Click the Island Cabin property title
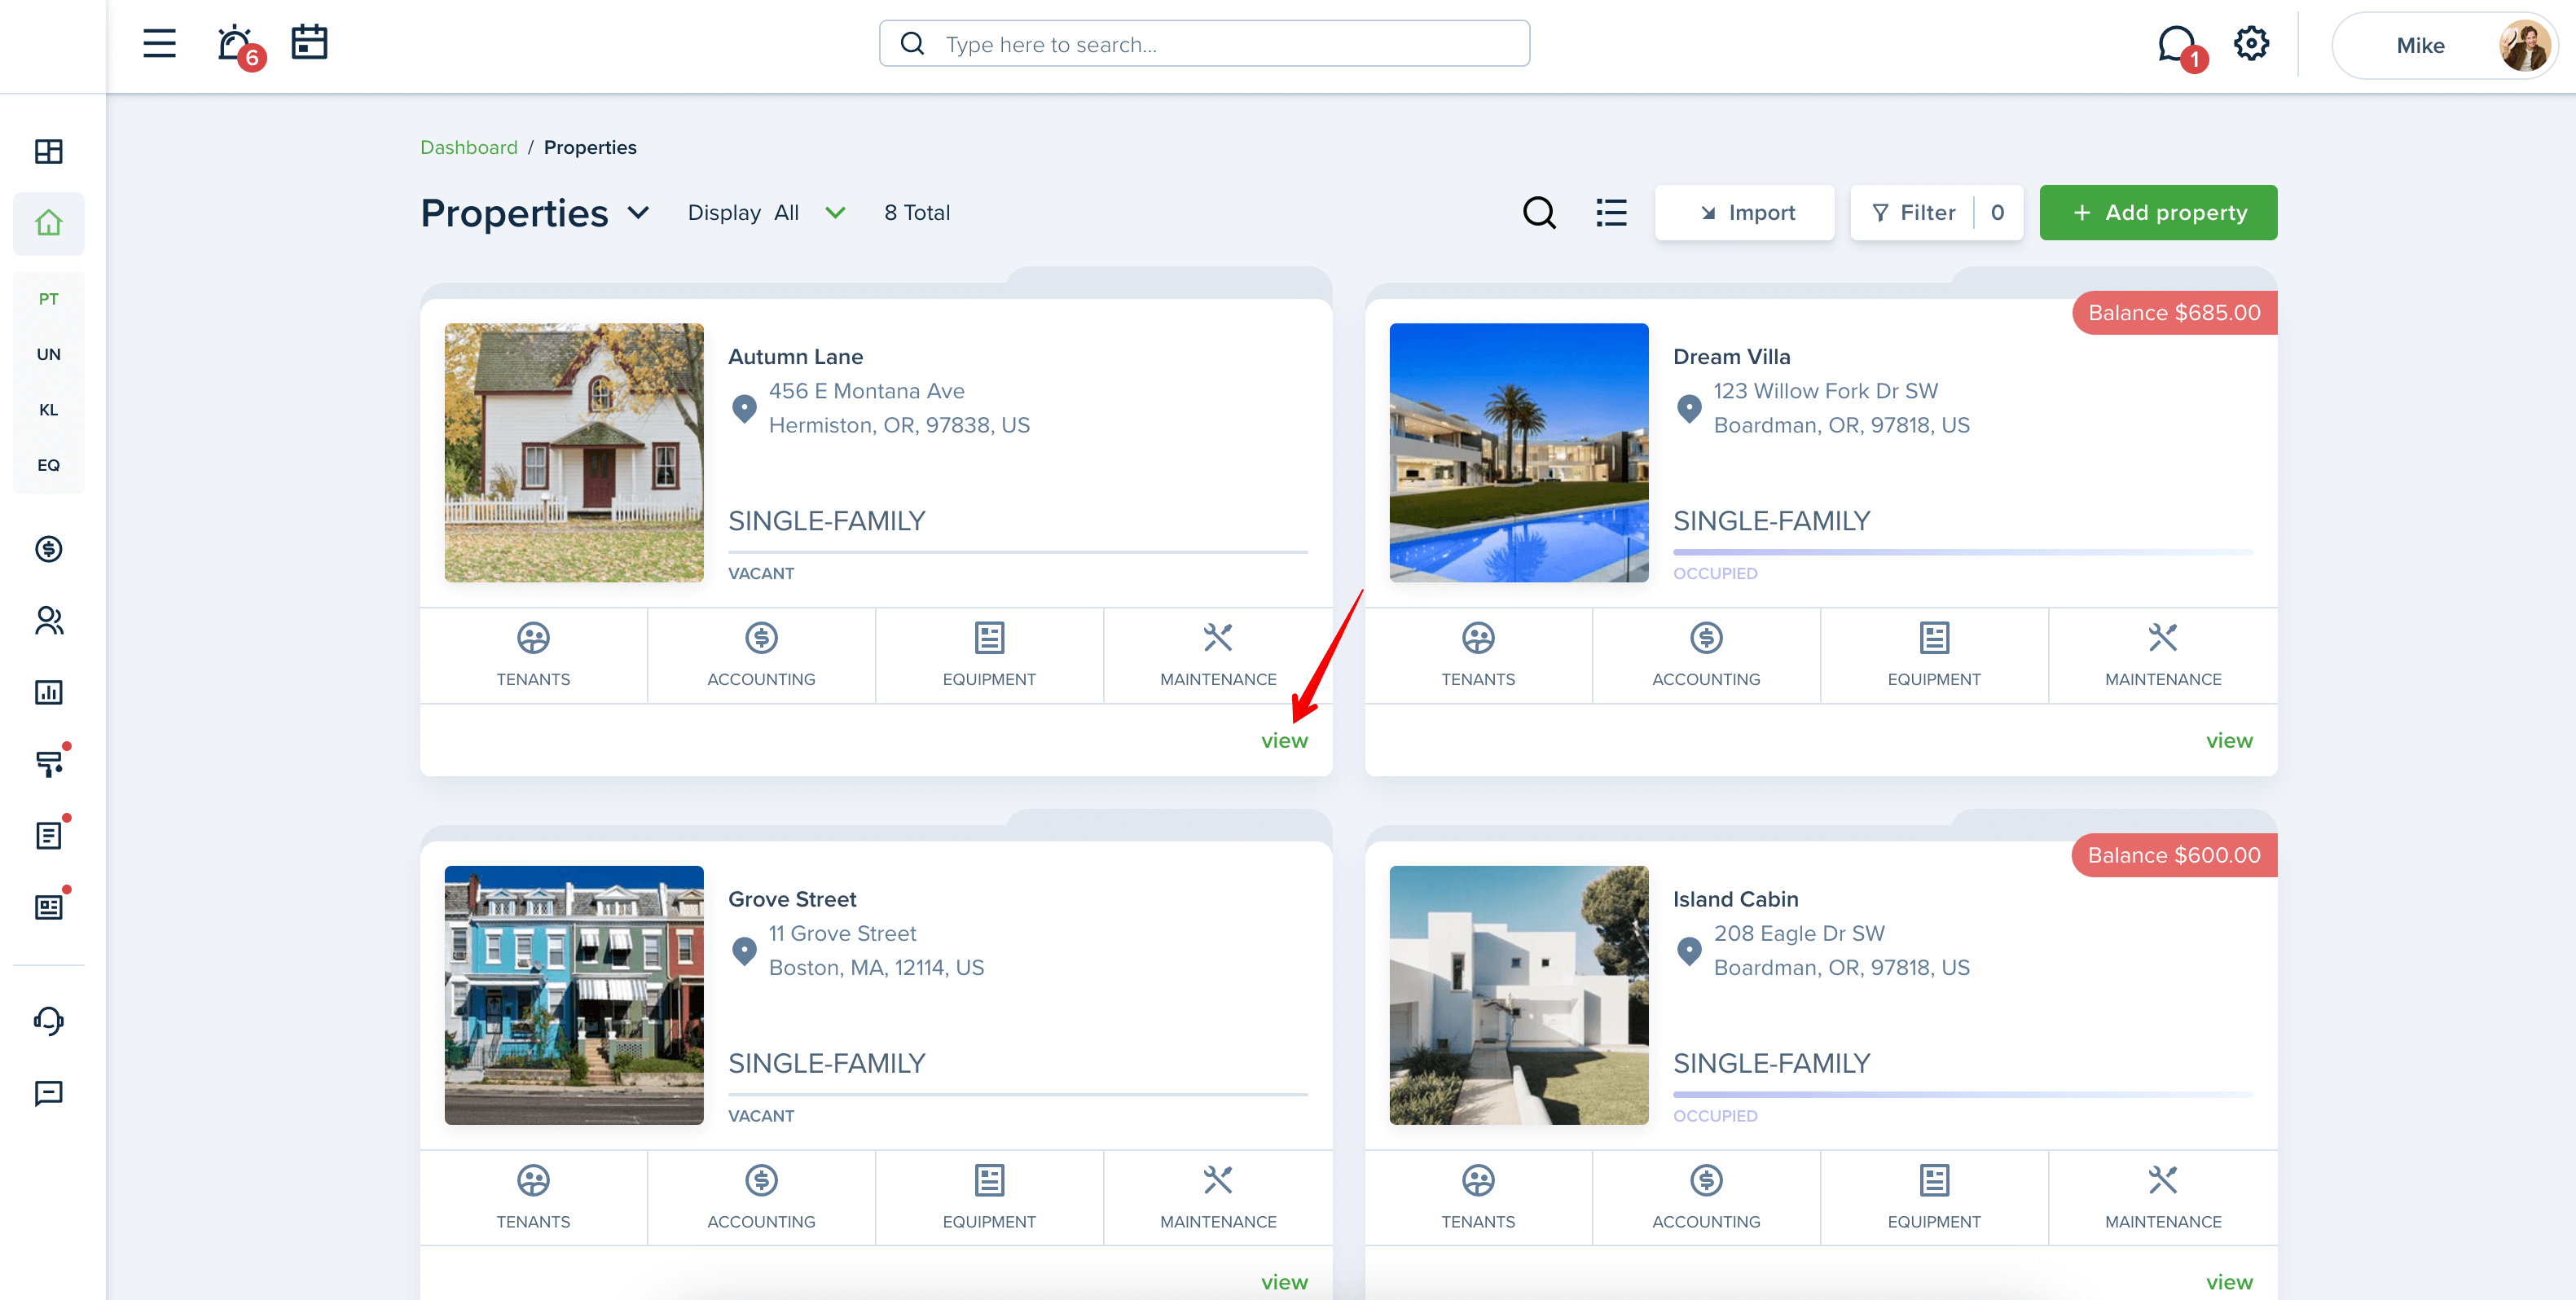This screenshot has width=2576, height=1300. [x=1735, y=899]
